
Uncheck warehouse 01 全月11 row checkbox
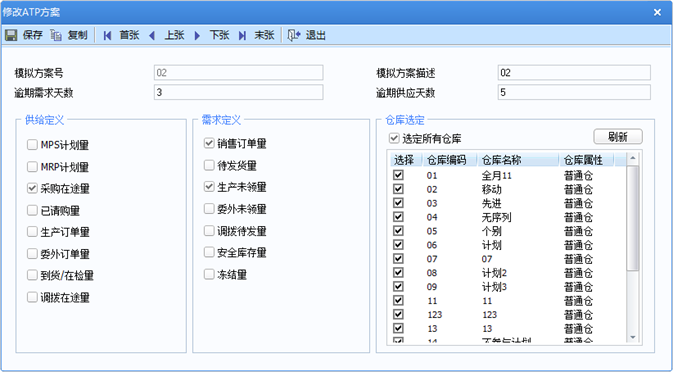pyautogui.click(x=398, y=175)
